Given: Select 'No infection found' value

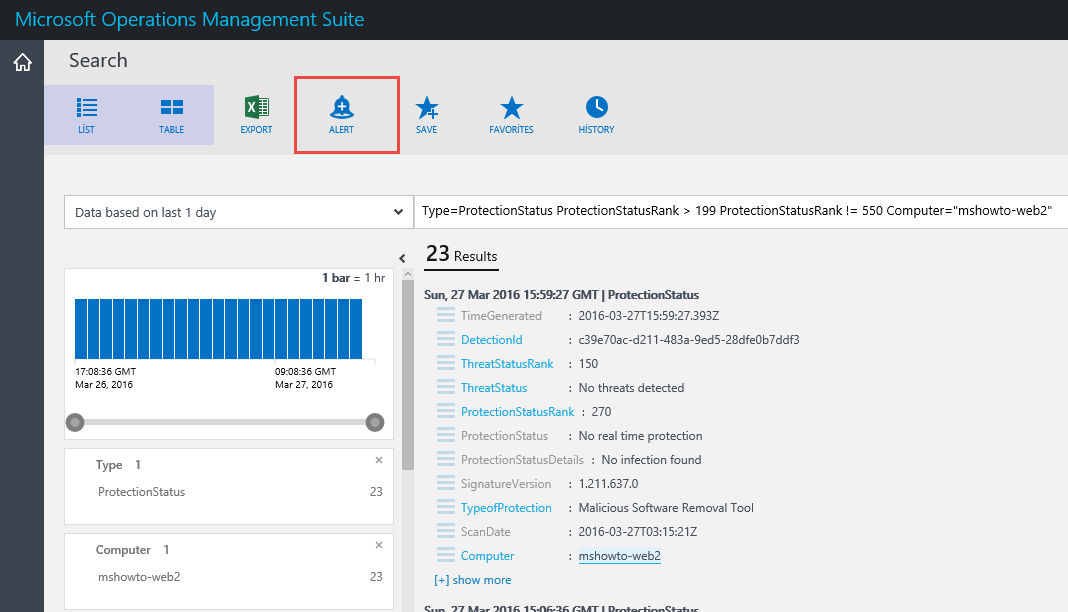Looking at the screenshot, I should (x=651, y=460).
